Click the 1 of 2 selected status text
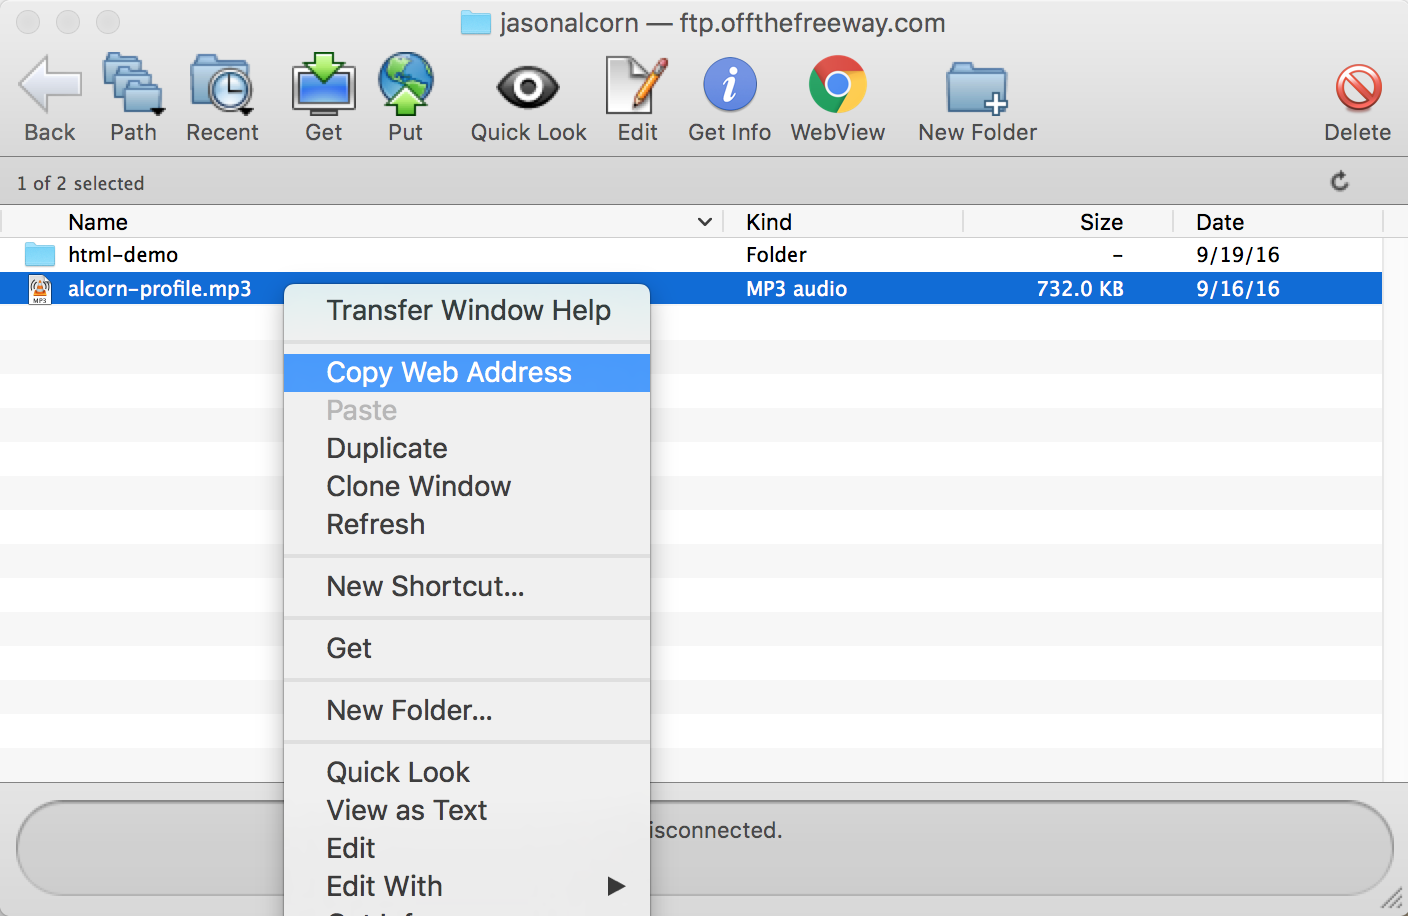 tap(80, 183)
